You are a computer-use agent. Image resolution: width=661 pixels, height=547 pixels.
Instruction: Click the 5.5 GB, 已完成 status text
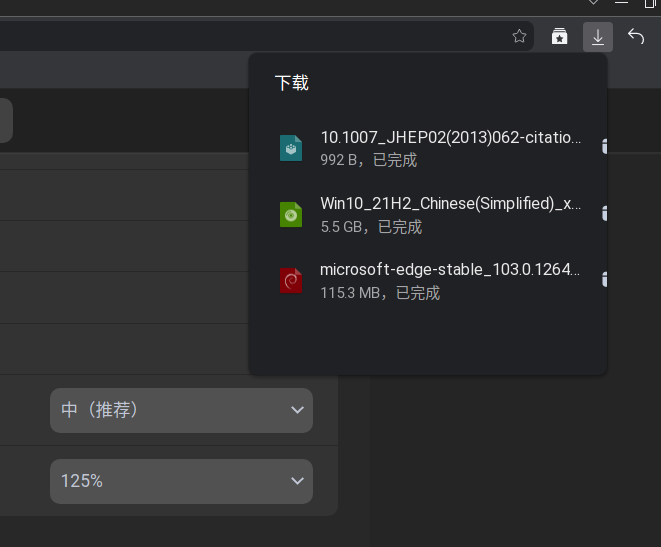point(371,227)
